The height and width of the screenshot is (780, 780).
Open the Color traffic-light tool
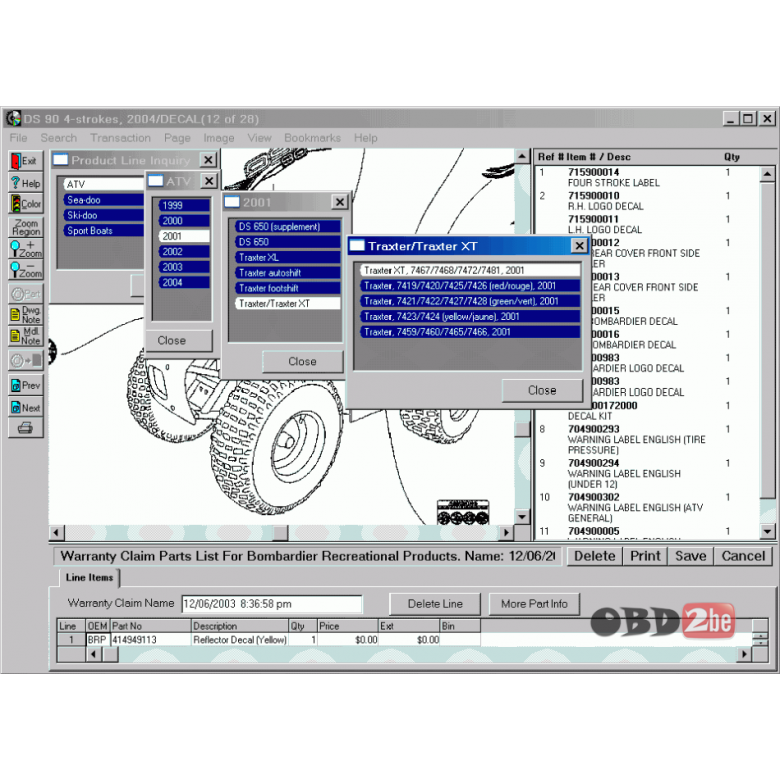(x=25, y=203)
